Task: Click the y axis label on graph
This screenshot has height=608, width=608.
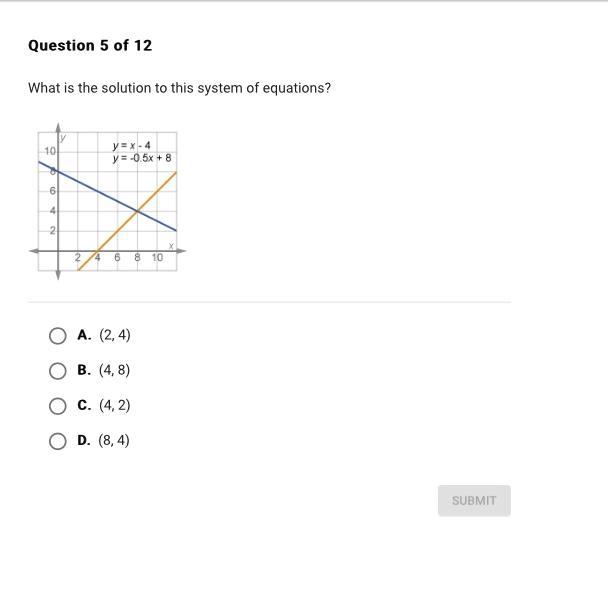Action: pos(62,138)
